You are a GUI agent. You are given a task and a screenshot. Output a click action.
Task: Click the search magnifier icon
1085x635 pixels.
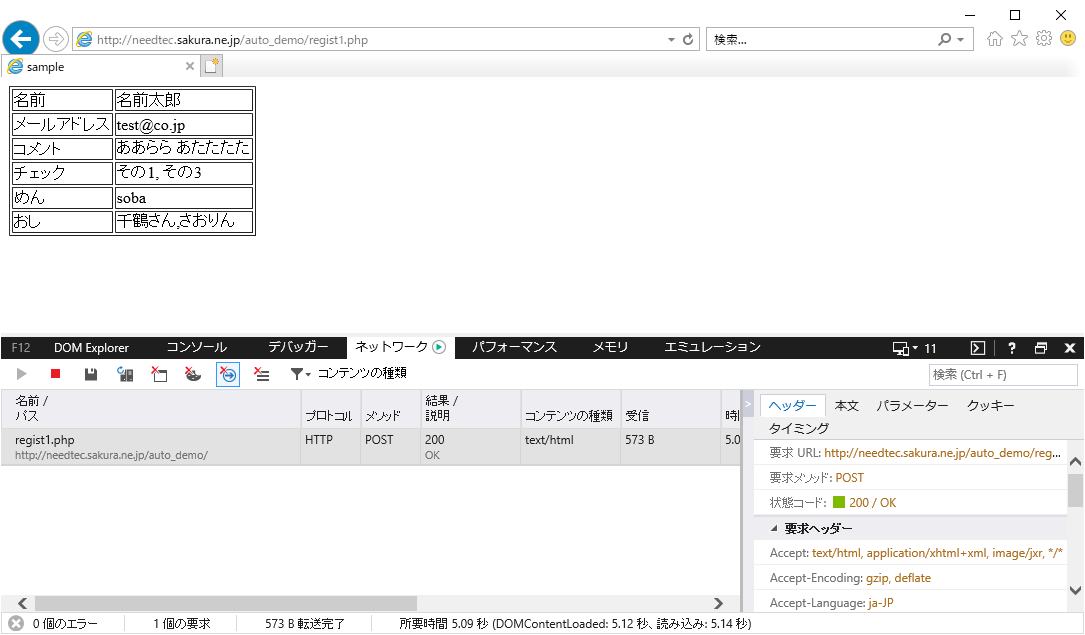point(945,39)
